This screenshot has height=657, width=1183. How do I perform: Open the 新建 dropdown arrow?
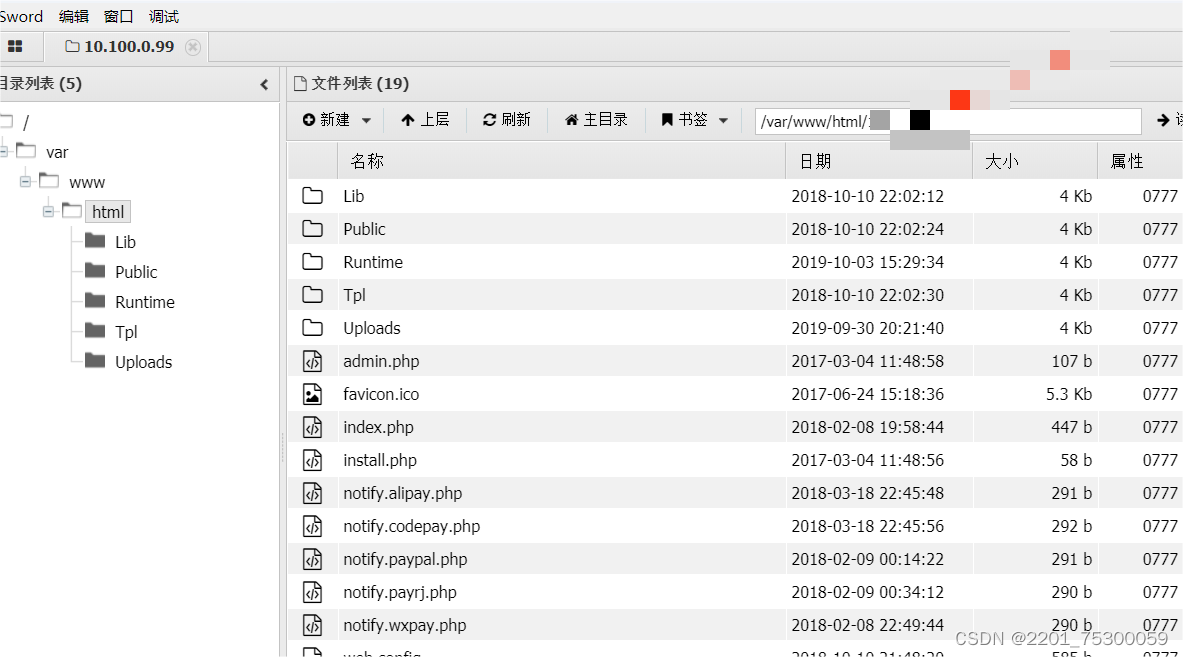tap(367, 121)
